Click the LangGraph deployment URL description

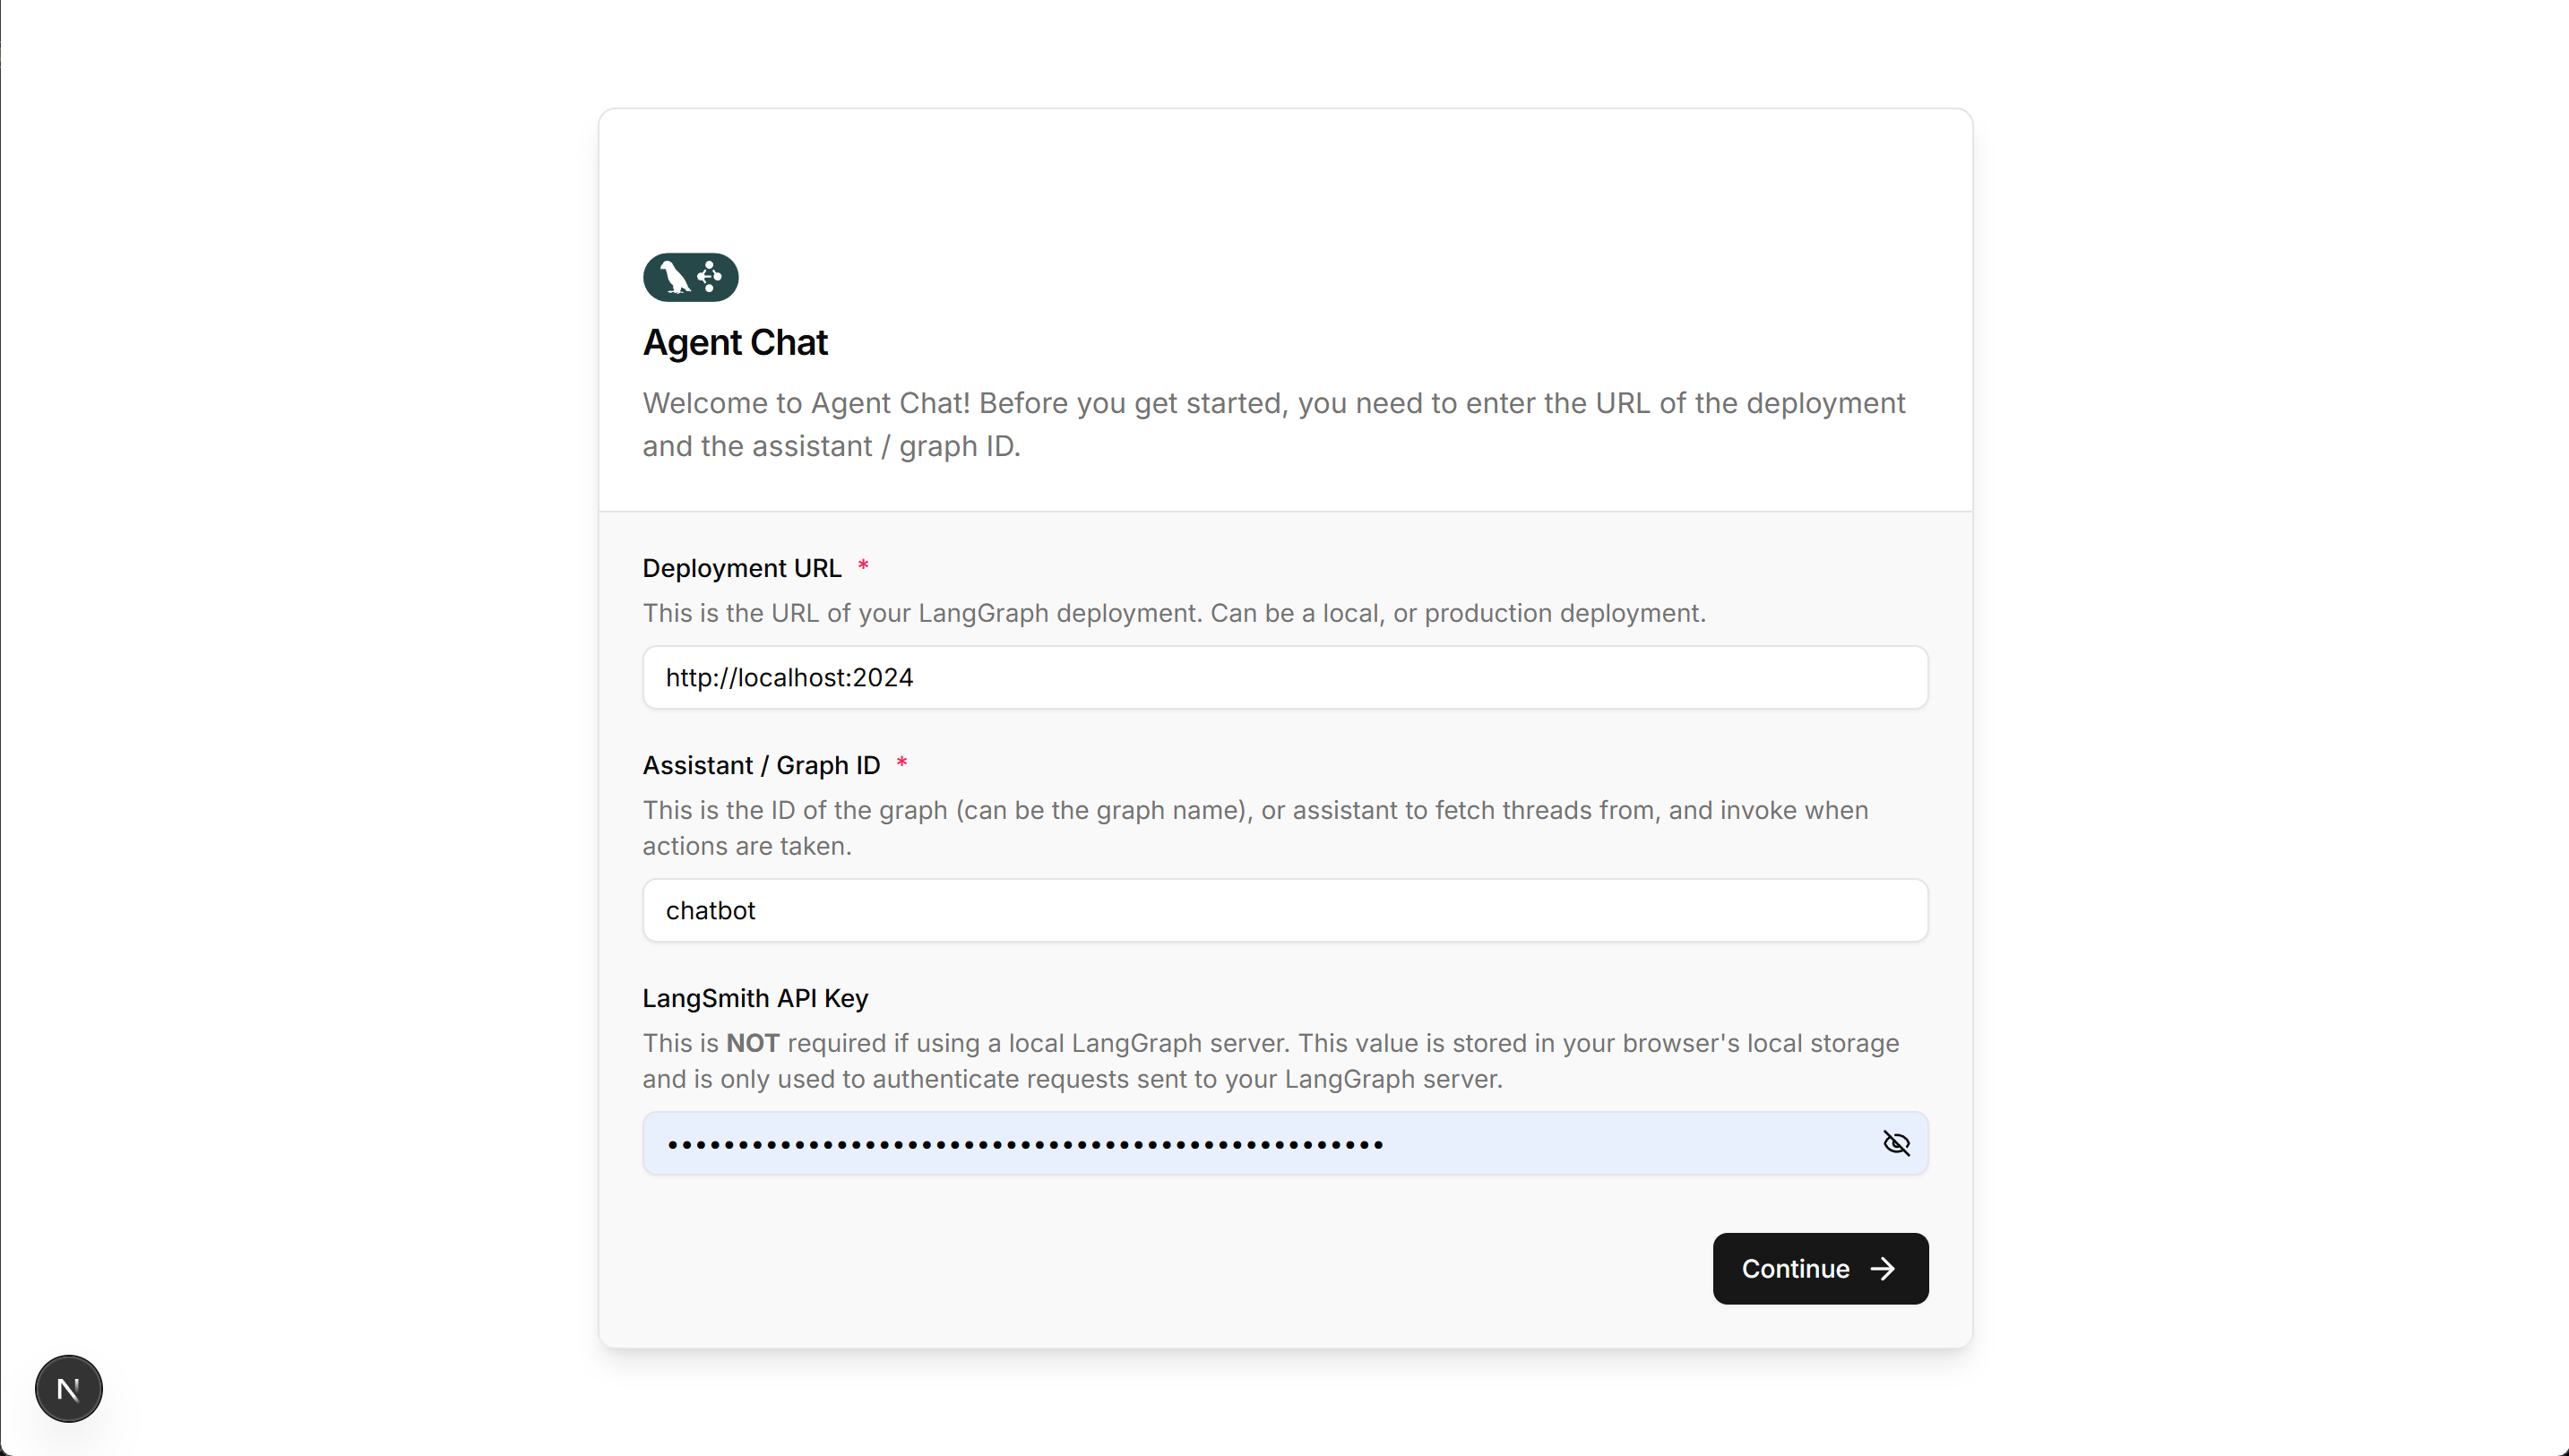tap(1174, 613)
